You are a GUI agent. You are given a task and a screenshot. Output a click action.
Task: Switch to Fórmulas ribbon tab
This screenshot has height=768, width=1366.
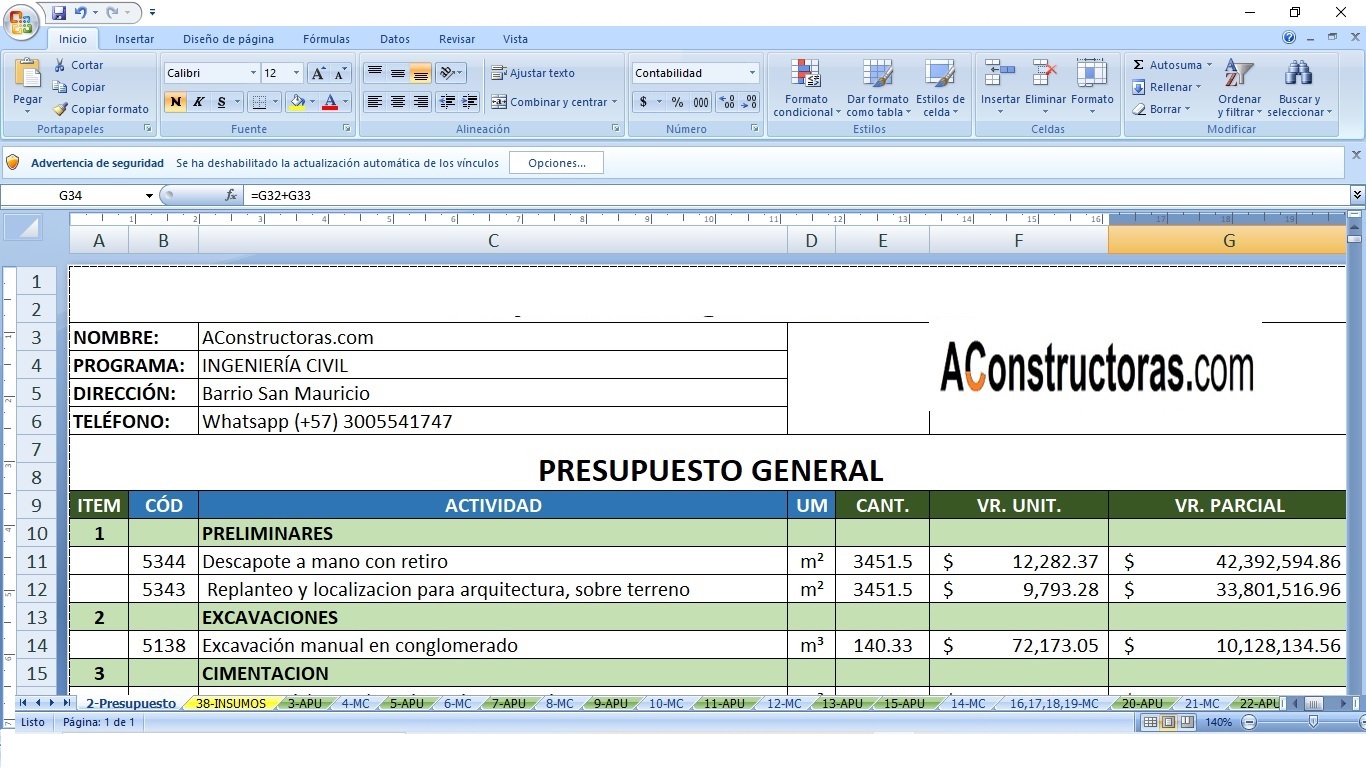click(x=326, y=39)
